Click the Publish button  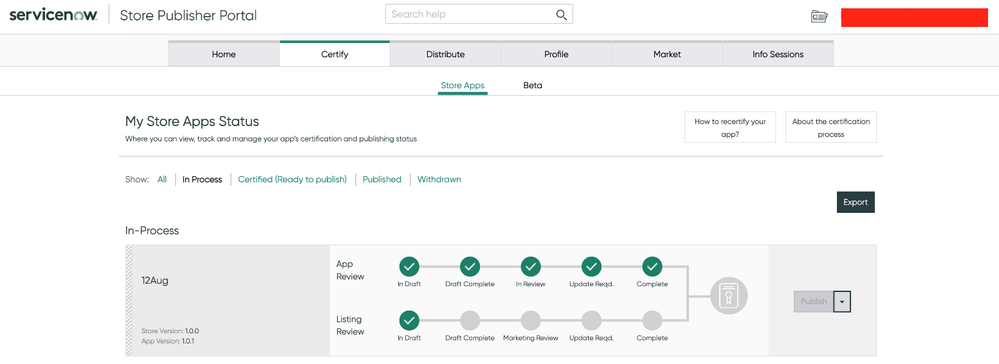[814, 302]
